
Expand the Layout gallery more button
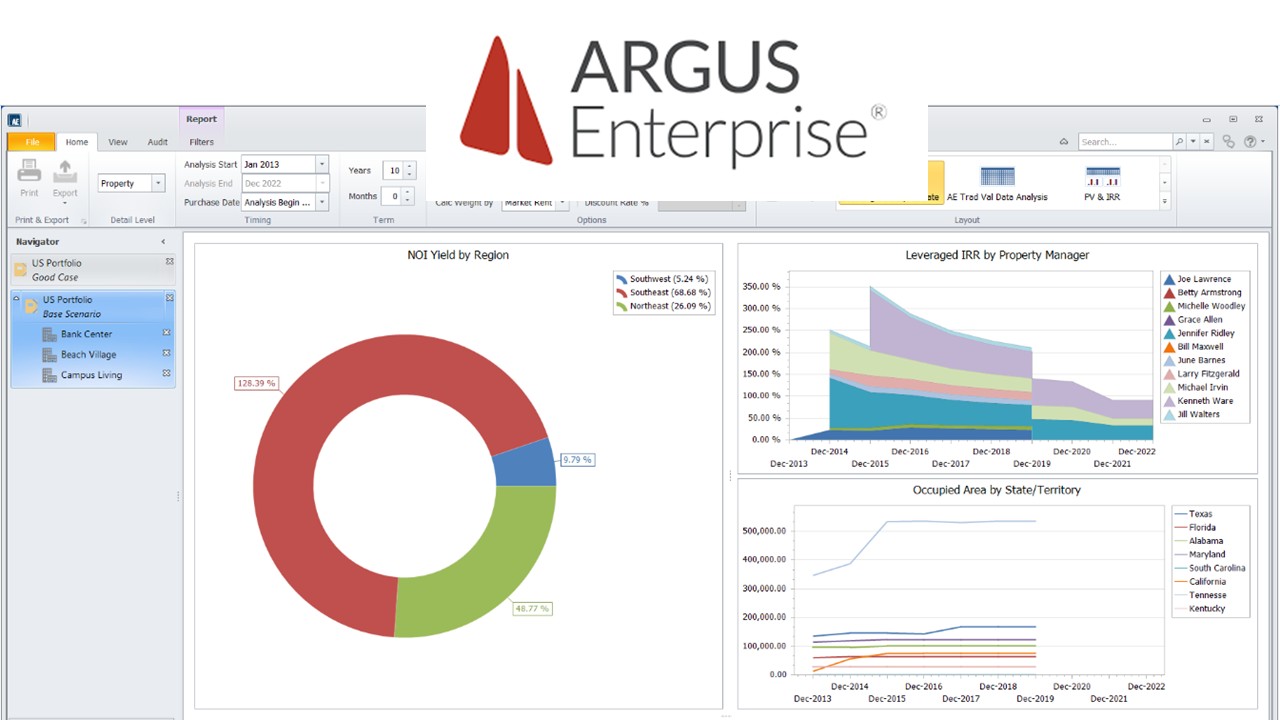click(x=1164, y=202)
